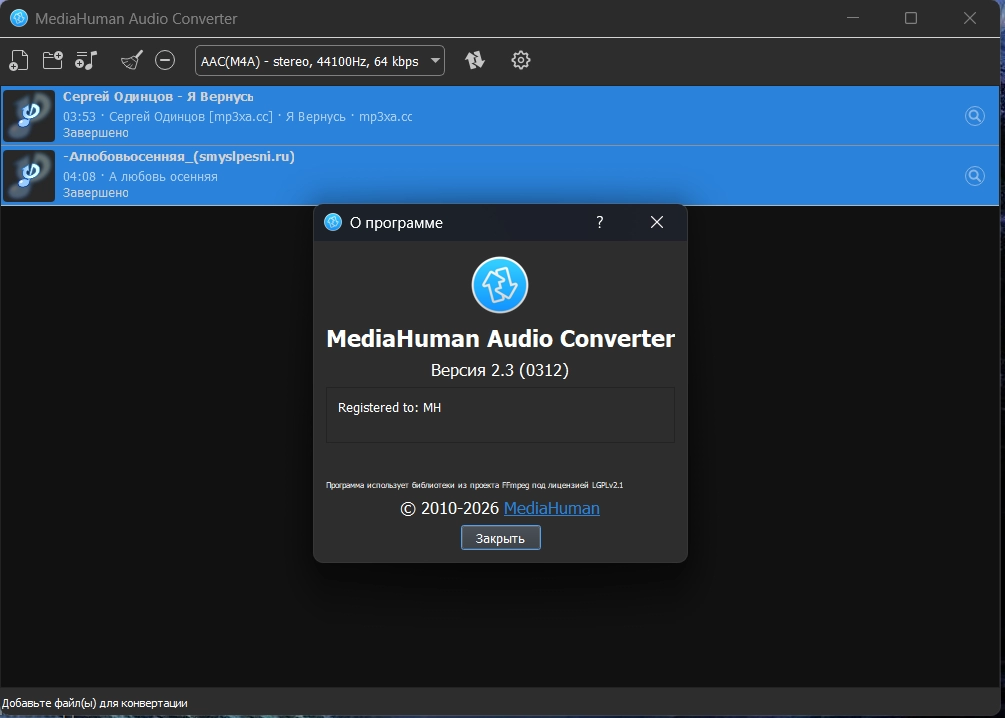Open the AAC(M4A) output format dropdown
The image size is (1005, 718).
coord(320,60)
